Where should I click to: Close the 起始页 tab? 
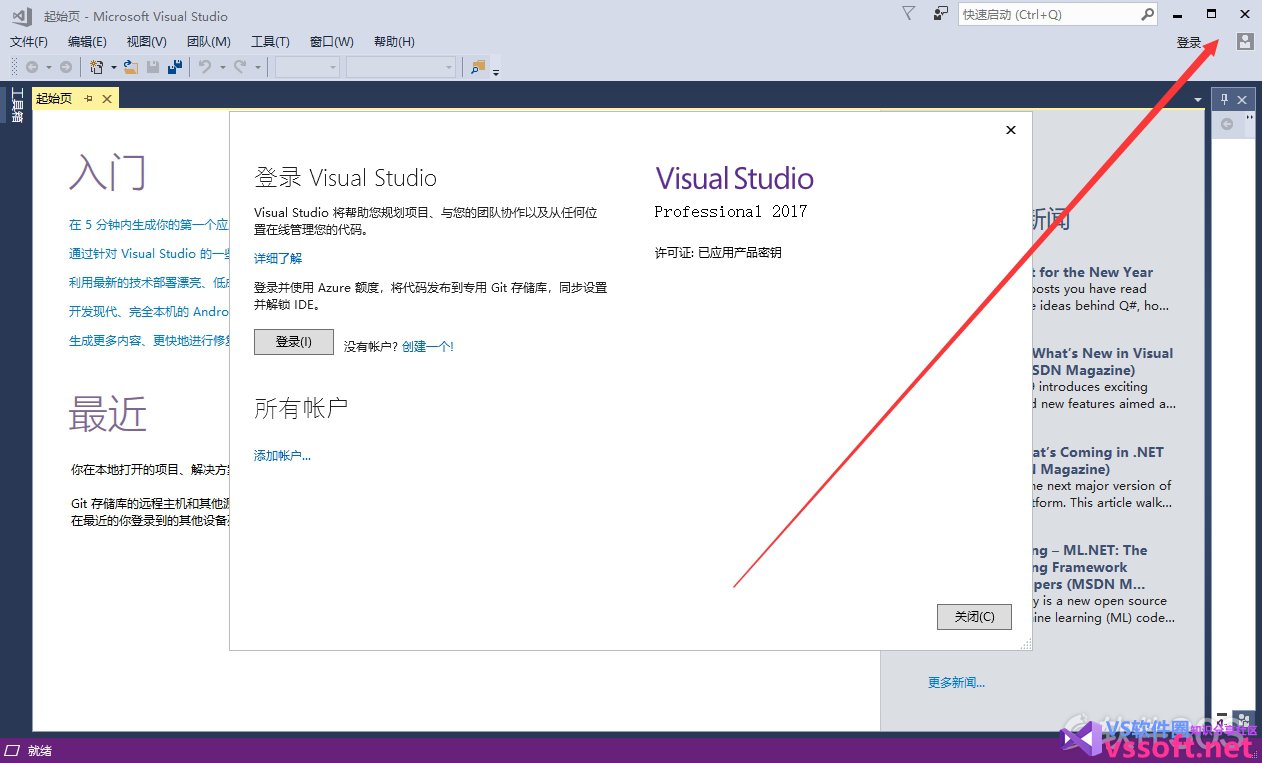tap(107, 98)
